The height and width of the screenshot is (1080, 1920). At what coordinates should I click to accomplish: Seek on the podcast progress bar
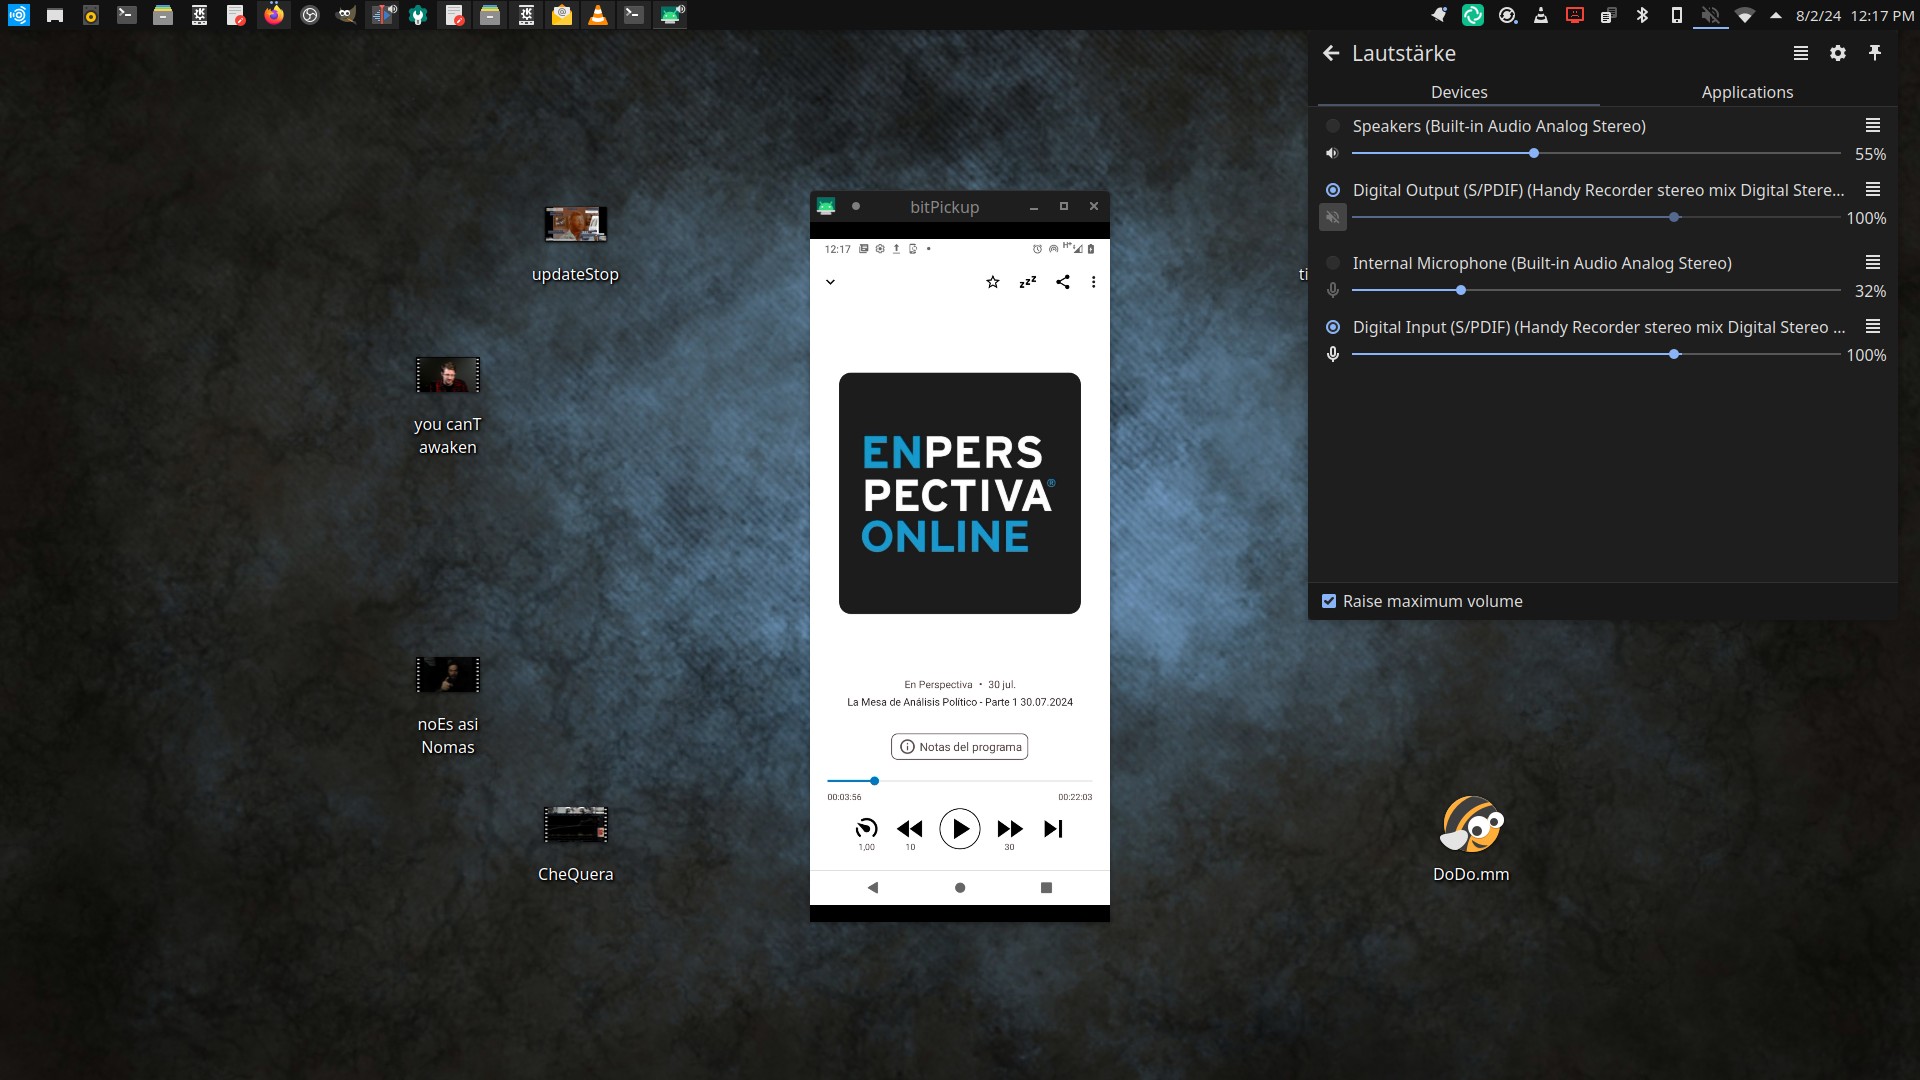point(960,781)
